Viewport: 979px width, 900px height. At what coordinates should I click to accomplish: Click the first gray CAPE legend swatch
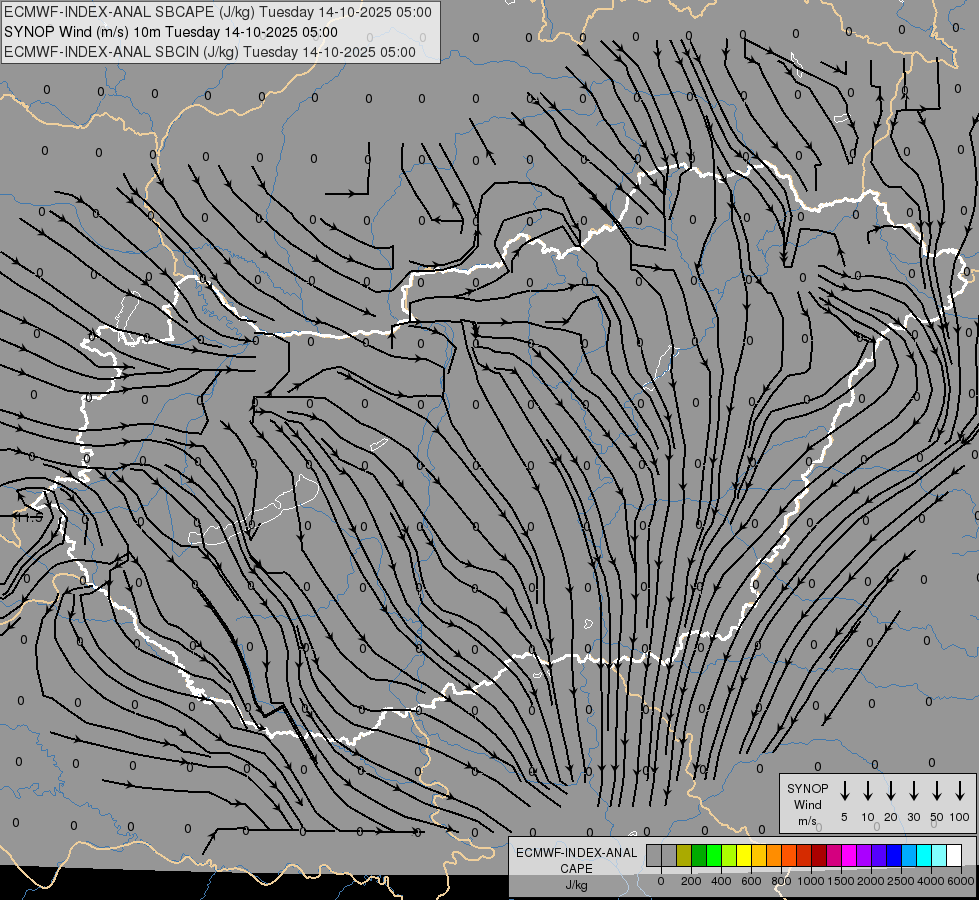tap(654, 855)
